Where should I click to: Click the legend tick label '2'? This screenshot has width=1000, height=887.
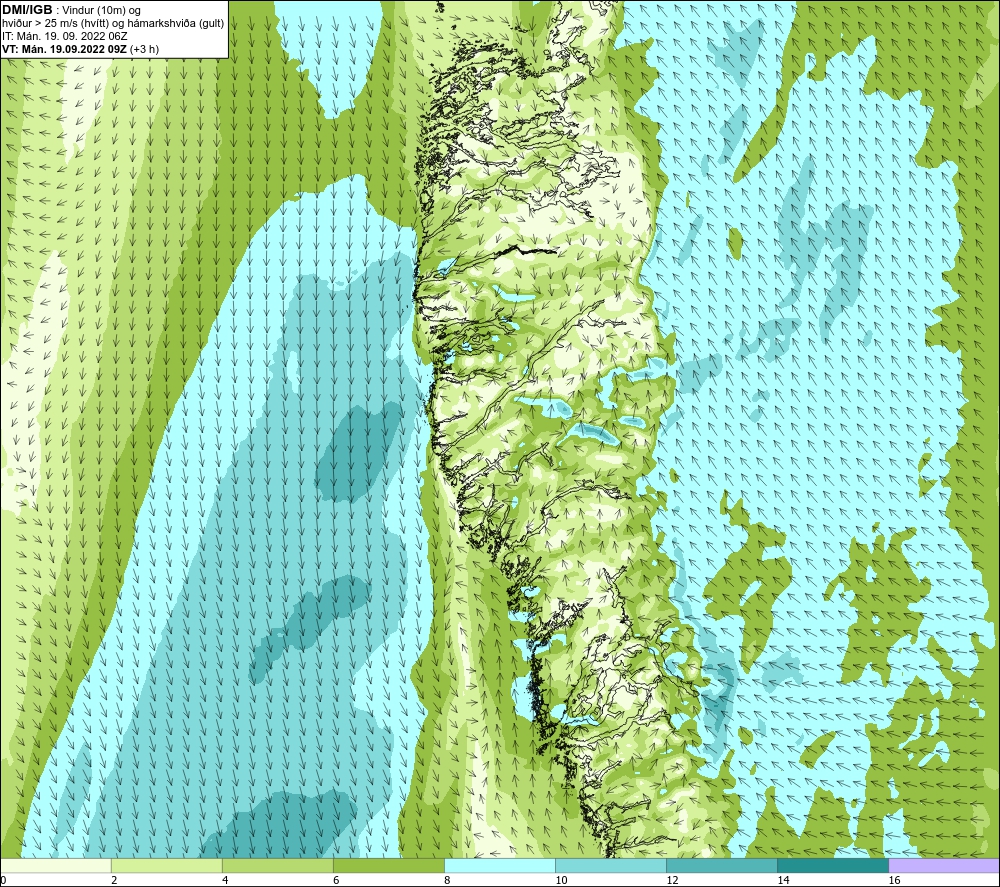click(114, 881)
